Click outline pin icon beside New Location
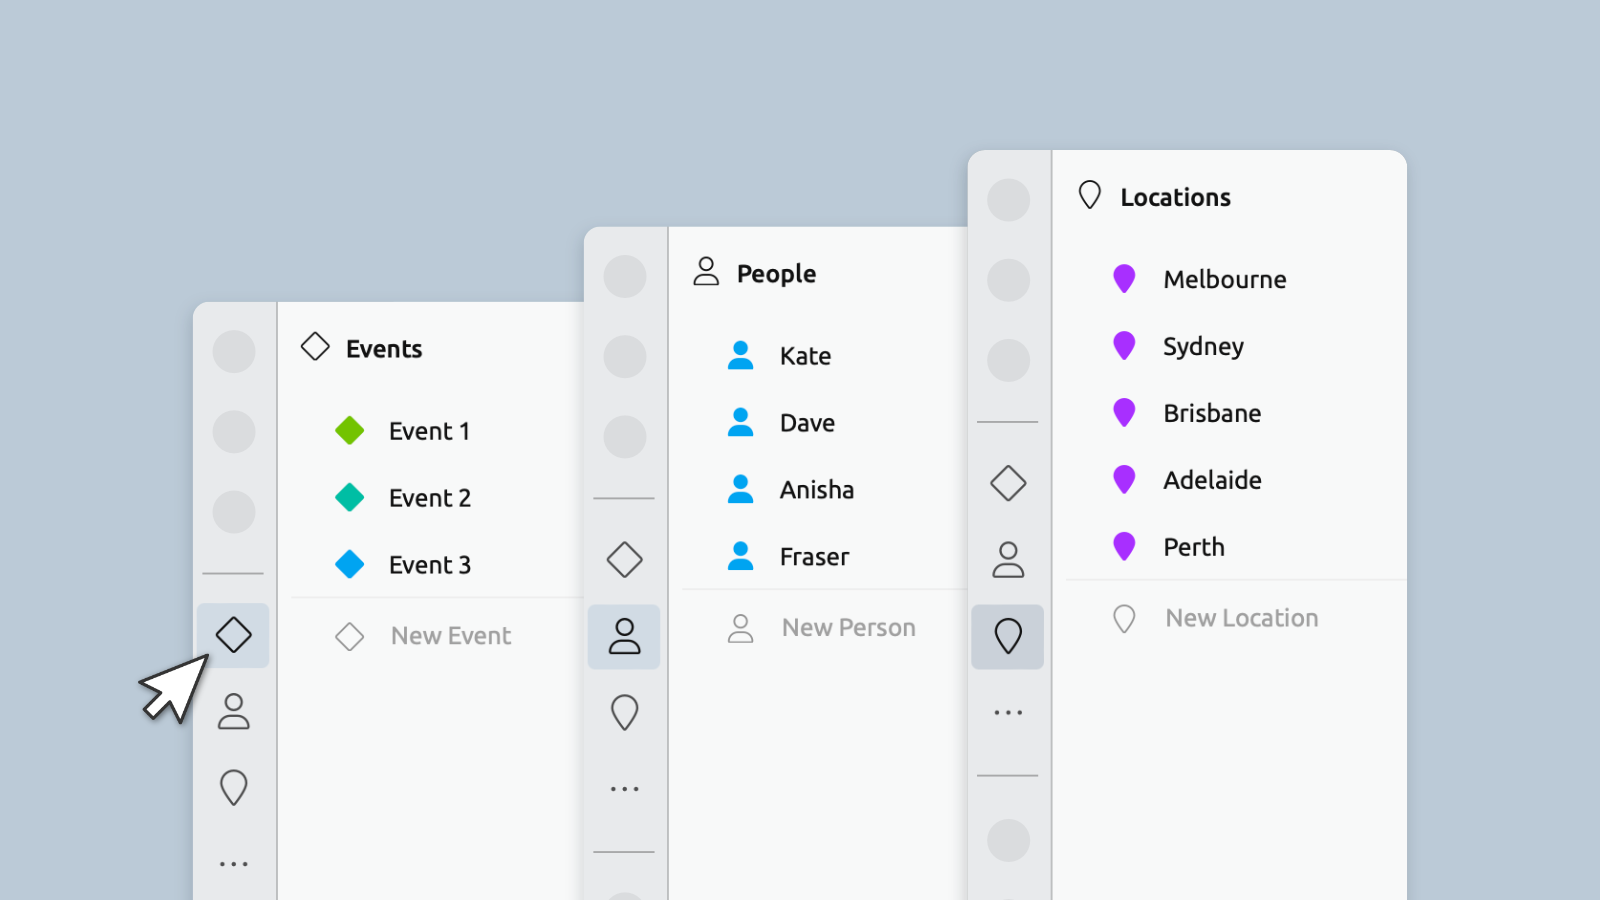The height and width of the screenshot is (900, 1600). coord(1124,619)
